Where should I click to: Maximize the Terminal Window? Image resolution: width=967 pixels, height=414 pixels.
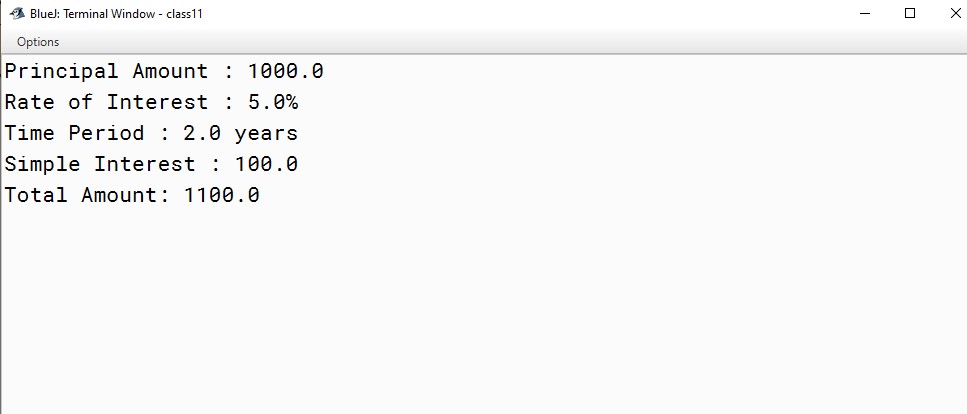pyautogui.click(x=910, y=14)
